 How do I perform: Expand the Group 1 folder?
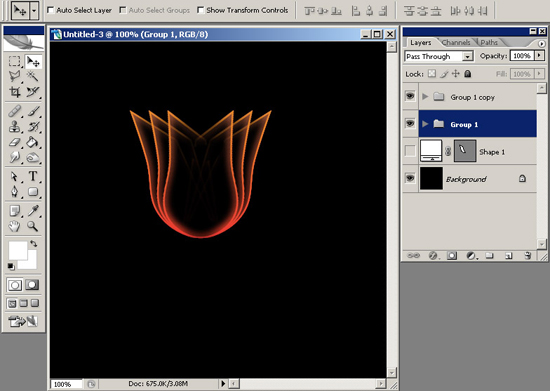(425, 124)
